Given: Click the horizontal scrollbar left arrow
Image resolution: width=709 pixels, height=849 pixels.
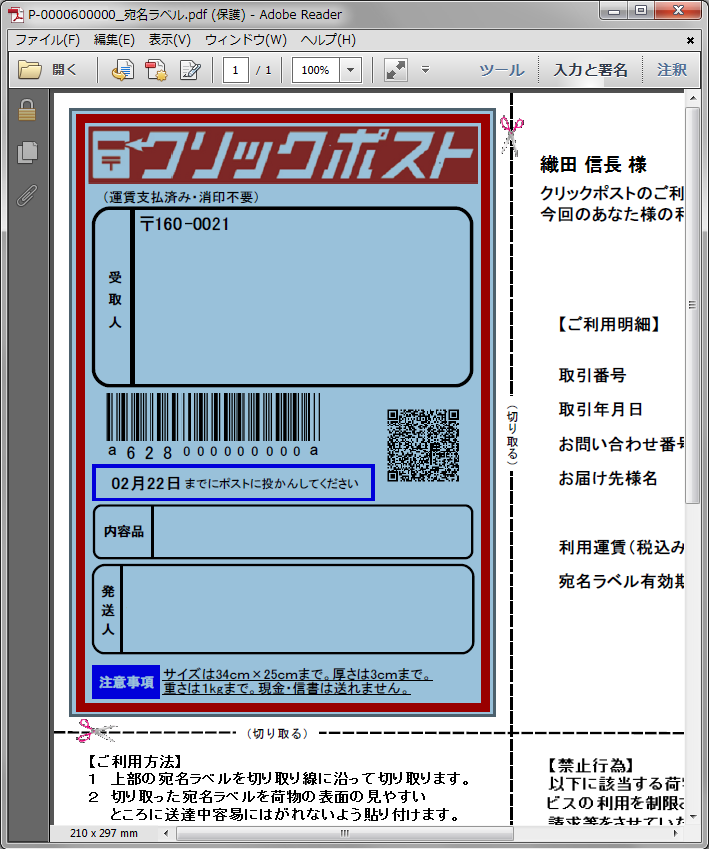Looking at the screenshot, I should click(166, 833).
